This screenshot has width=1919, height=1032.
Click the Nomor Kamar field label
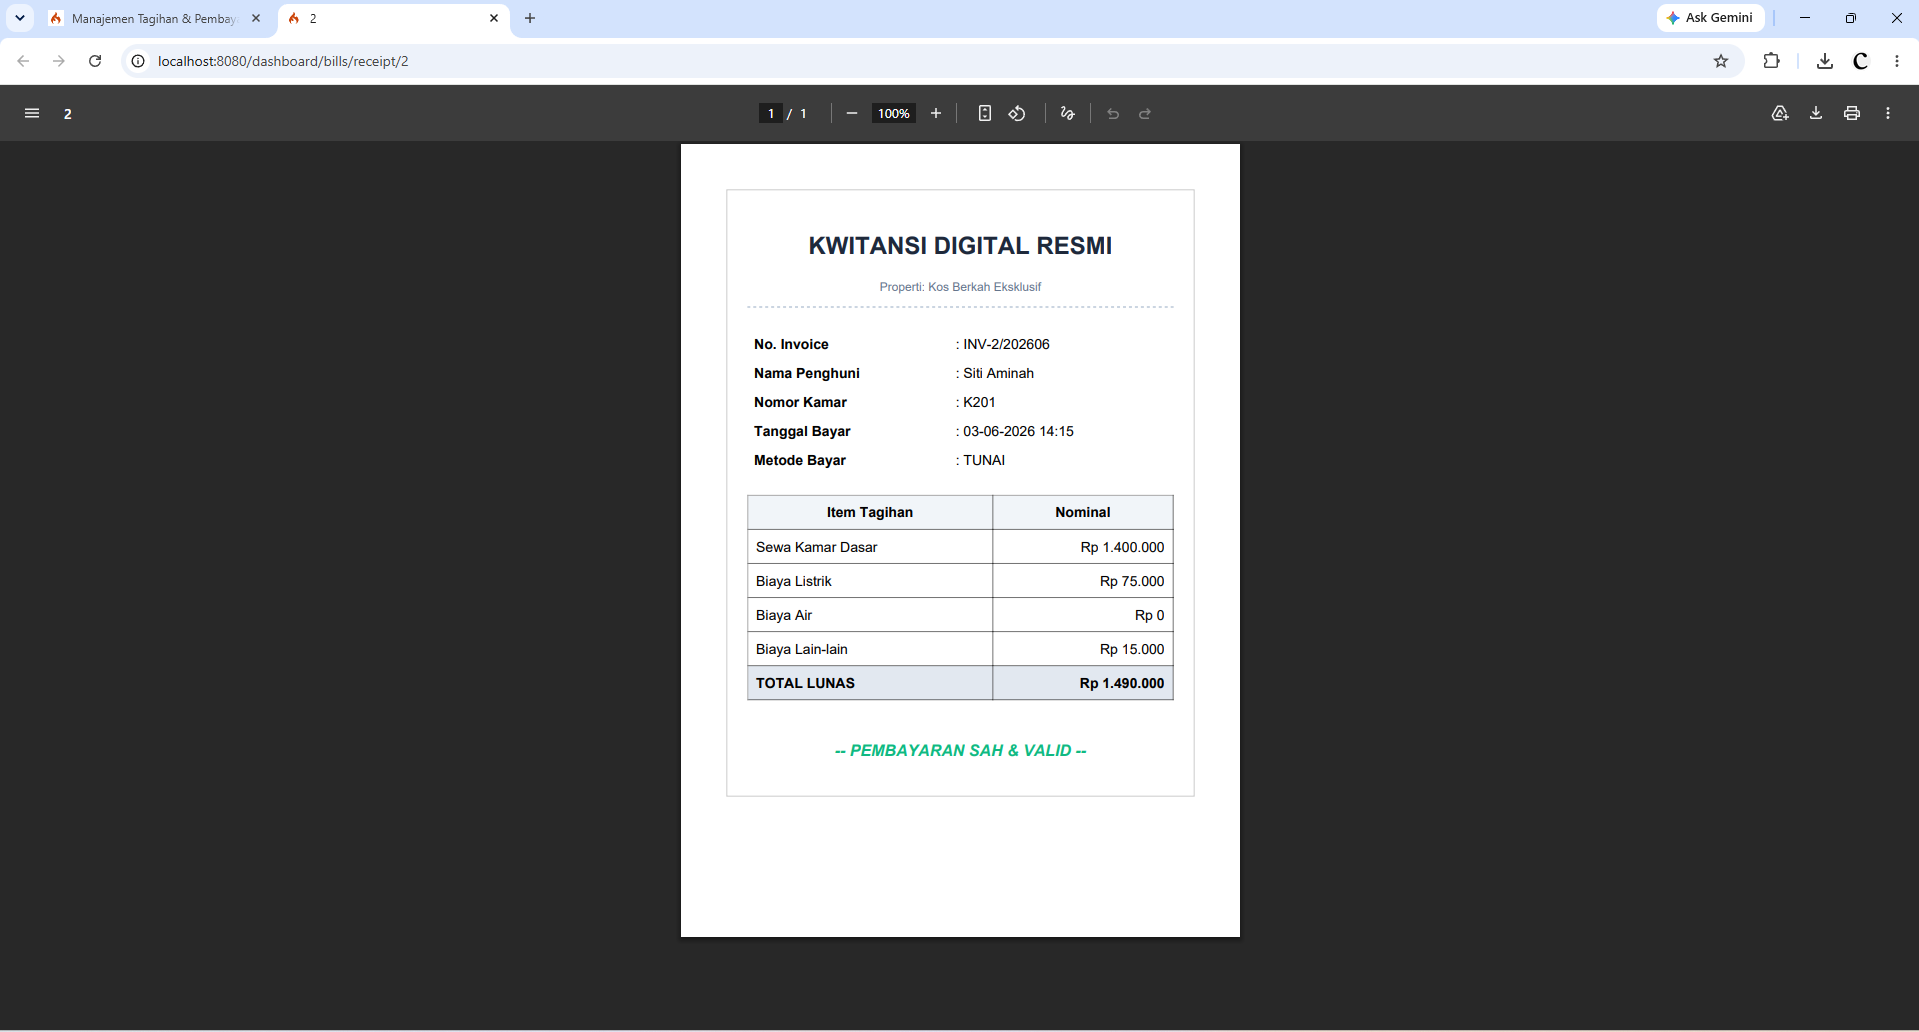[x=800, y=402]
